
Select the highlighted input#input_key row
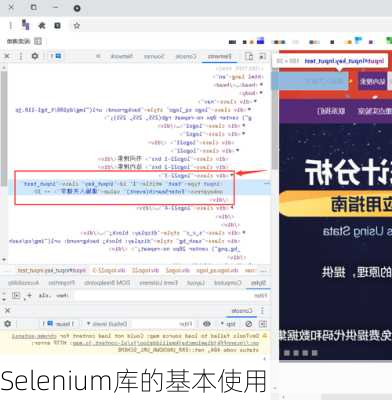[140, 188]
